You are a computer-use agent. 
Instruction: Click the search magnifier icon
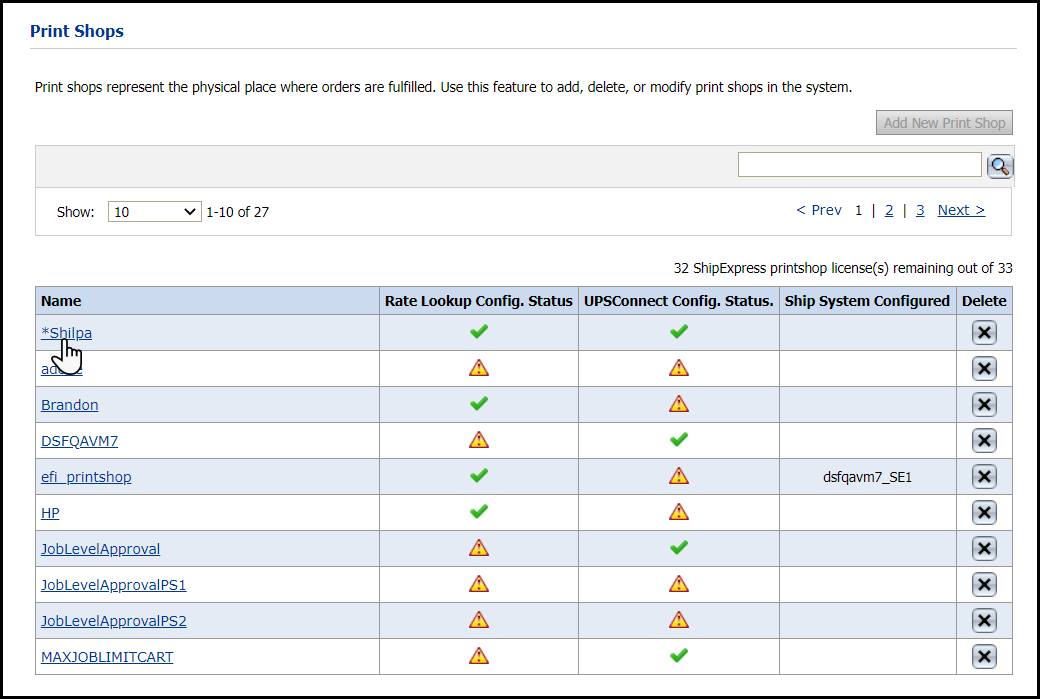pyautogui.click(x=1000, y=167)
